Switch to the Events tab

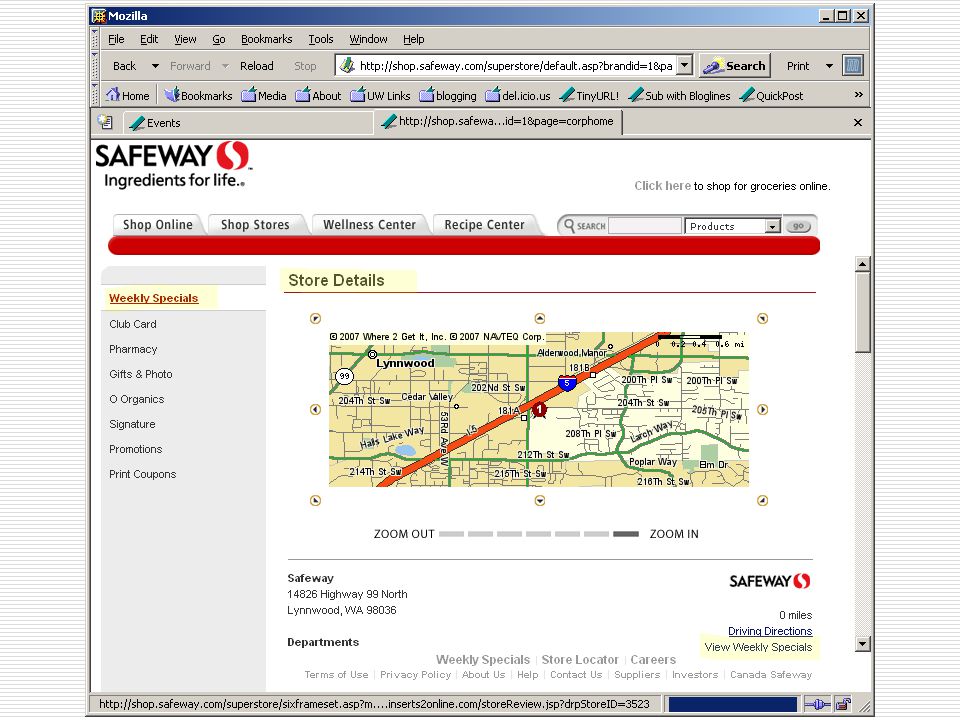(249, 122)
